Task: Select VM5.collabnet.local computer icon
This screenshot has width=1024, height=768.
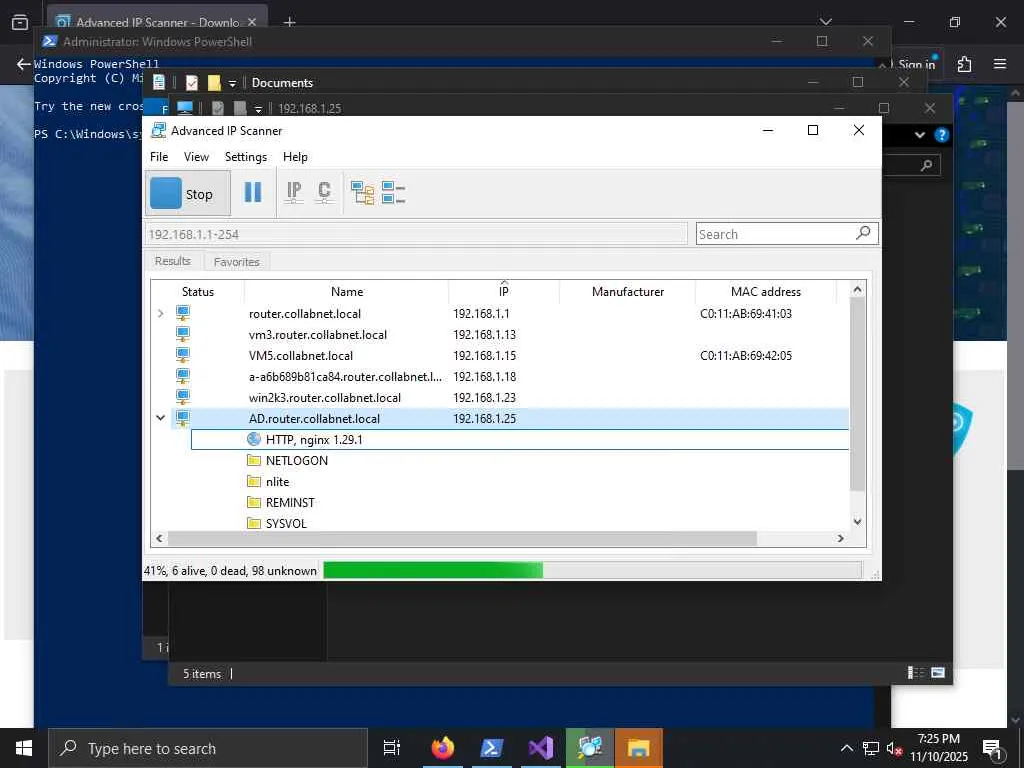Action: [183, 355]
